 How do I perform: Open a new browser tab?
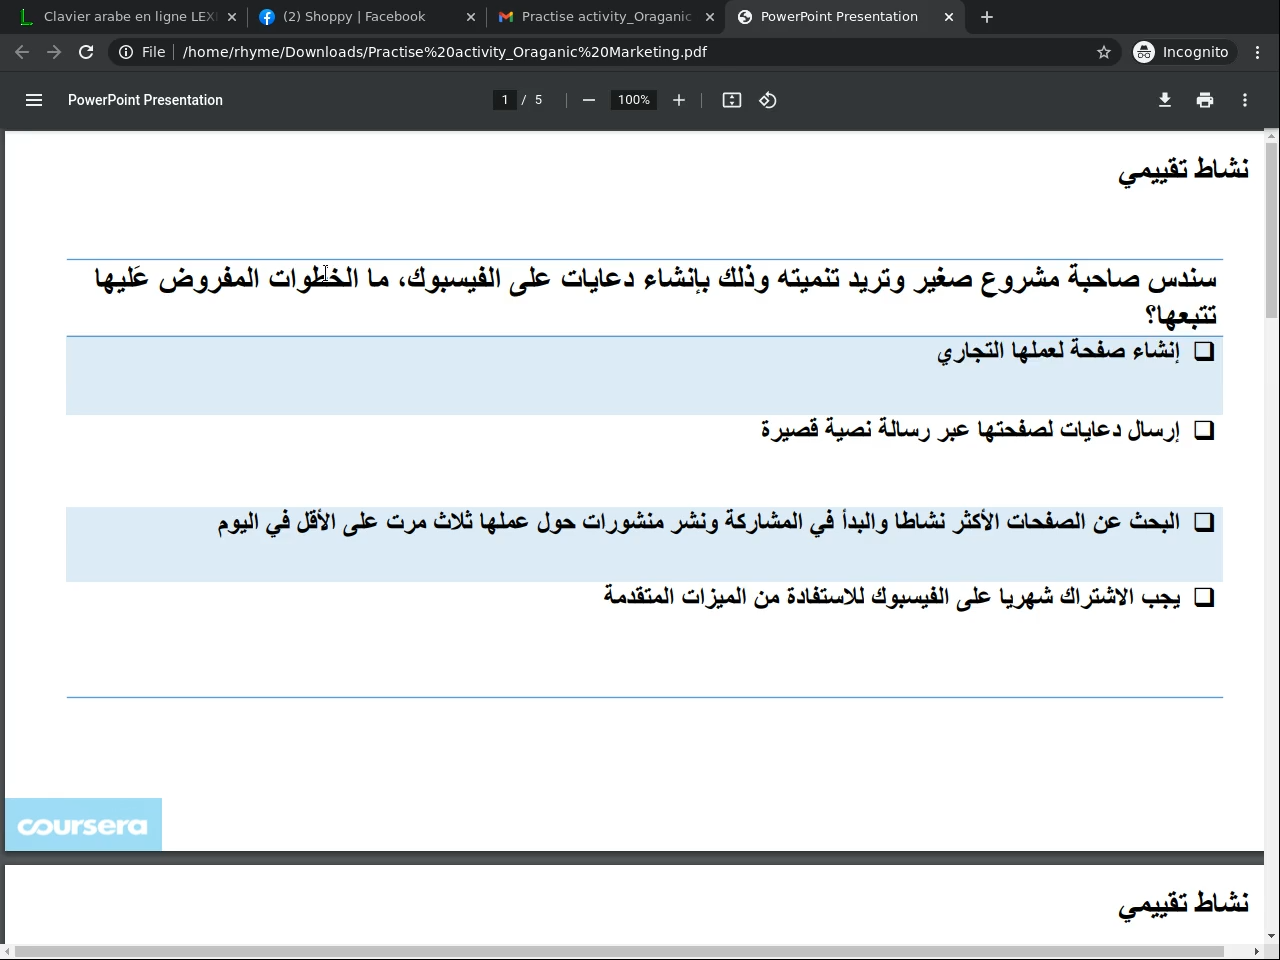click(987, 17)
